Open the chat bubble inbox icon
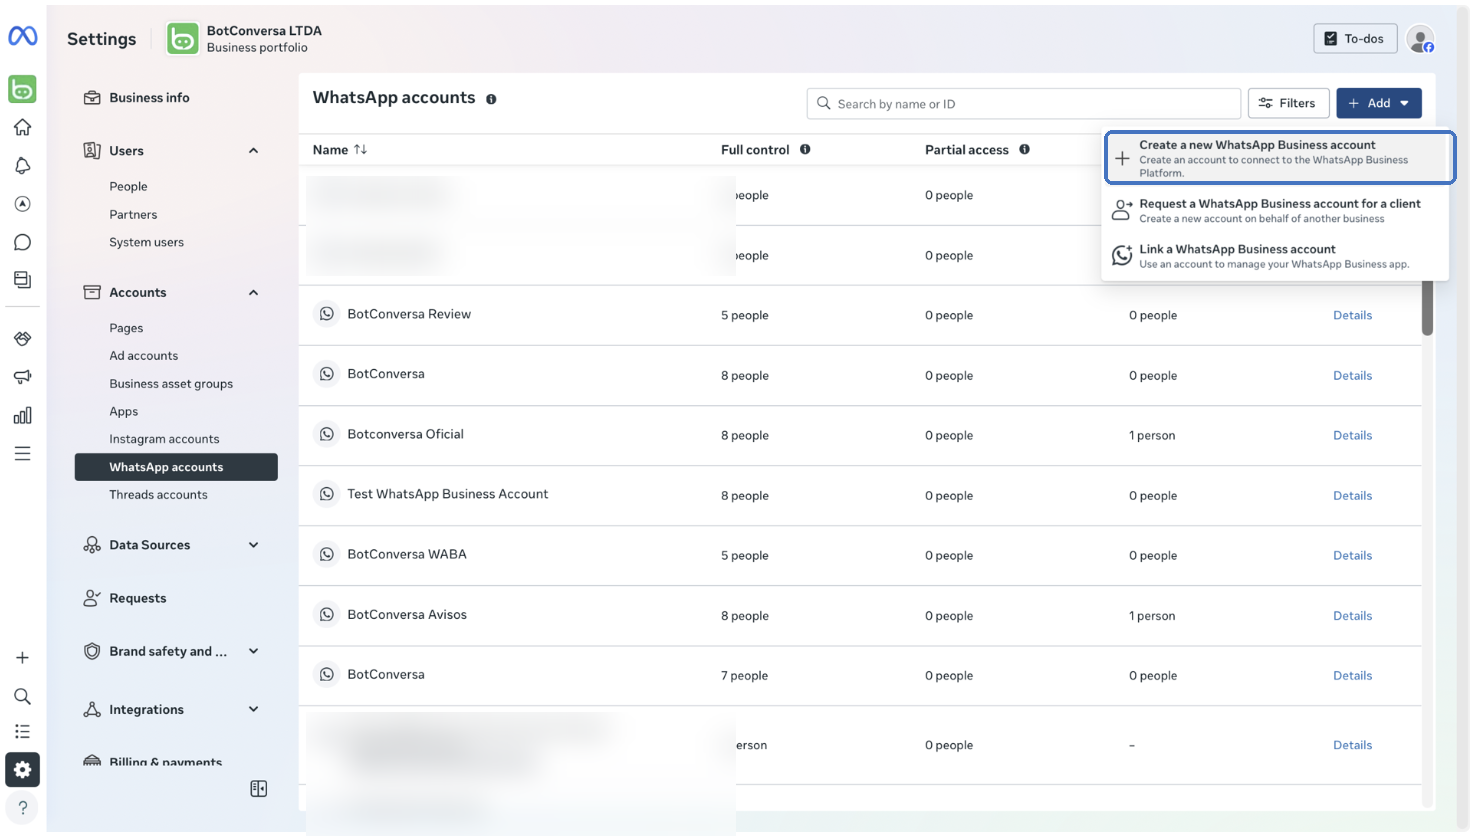 (x=22, y=242)
